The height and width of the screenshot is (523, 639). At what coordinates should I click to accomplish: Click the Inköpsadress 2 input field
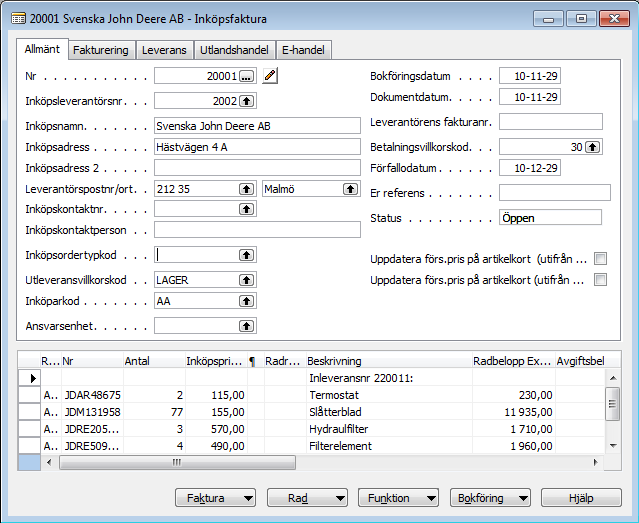(x=258, y=168)
